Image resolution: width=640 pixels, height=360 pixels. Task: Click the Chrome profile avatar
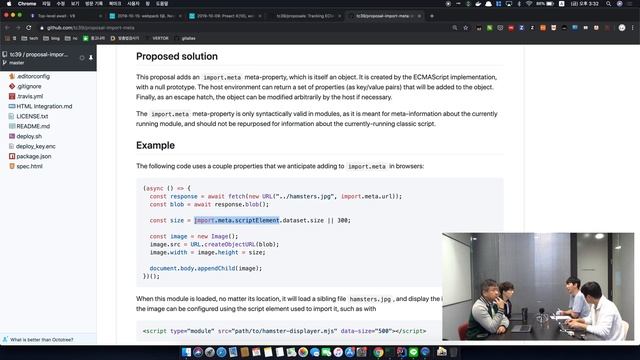click(x=622, y=28)
